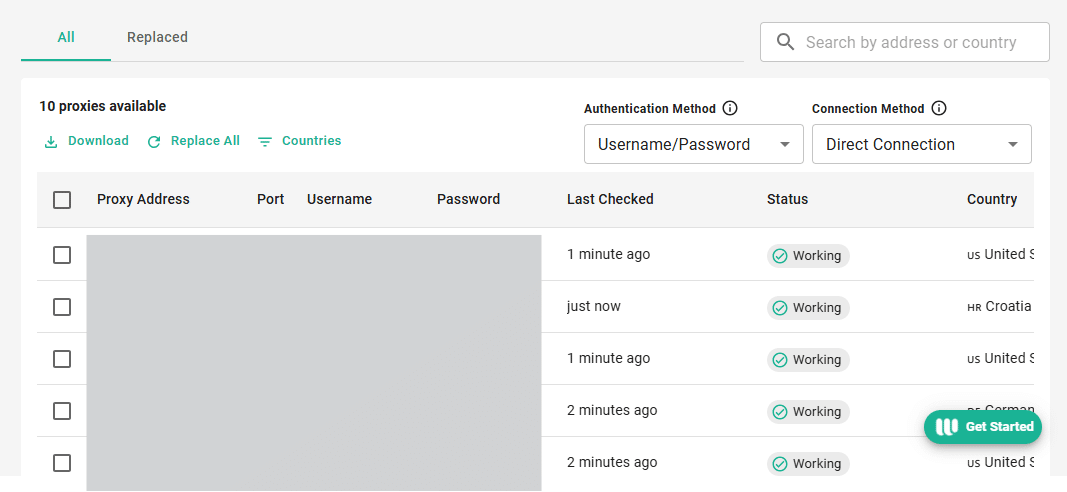Screen dimensions: 1067x492
Task: Switch to the Replaced tab
Action: tap(157, 37)
